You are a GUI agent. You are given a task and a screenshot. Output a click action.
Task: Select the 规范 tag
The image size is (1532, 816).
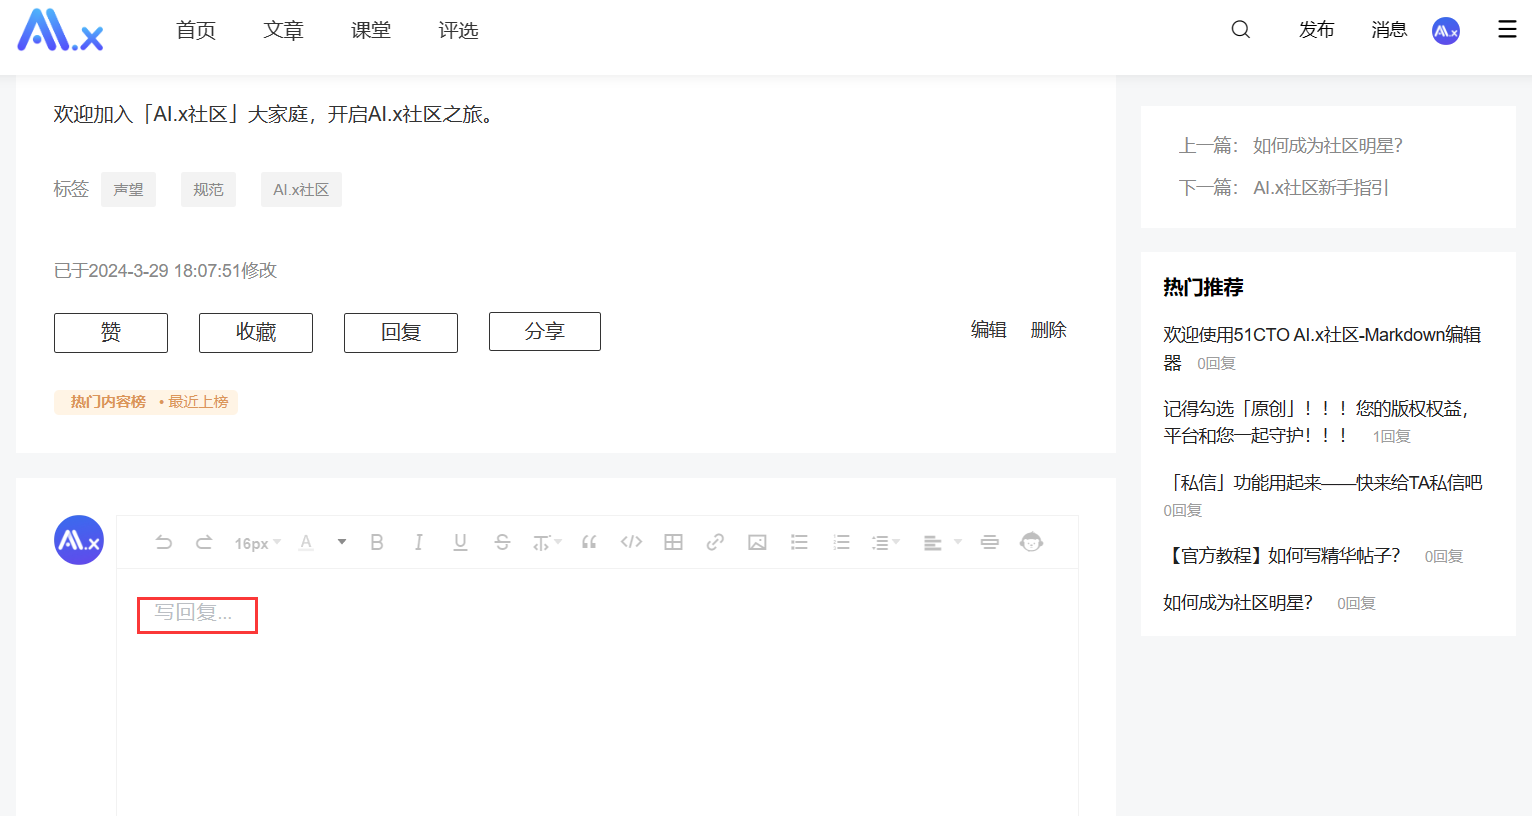[x=208, y=189]
